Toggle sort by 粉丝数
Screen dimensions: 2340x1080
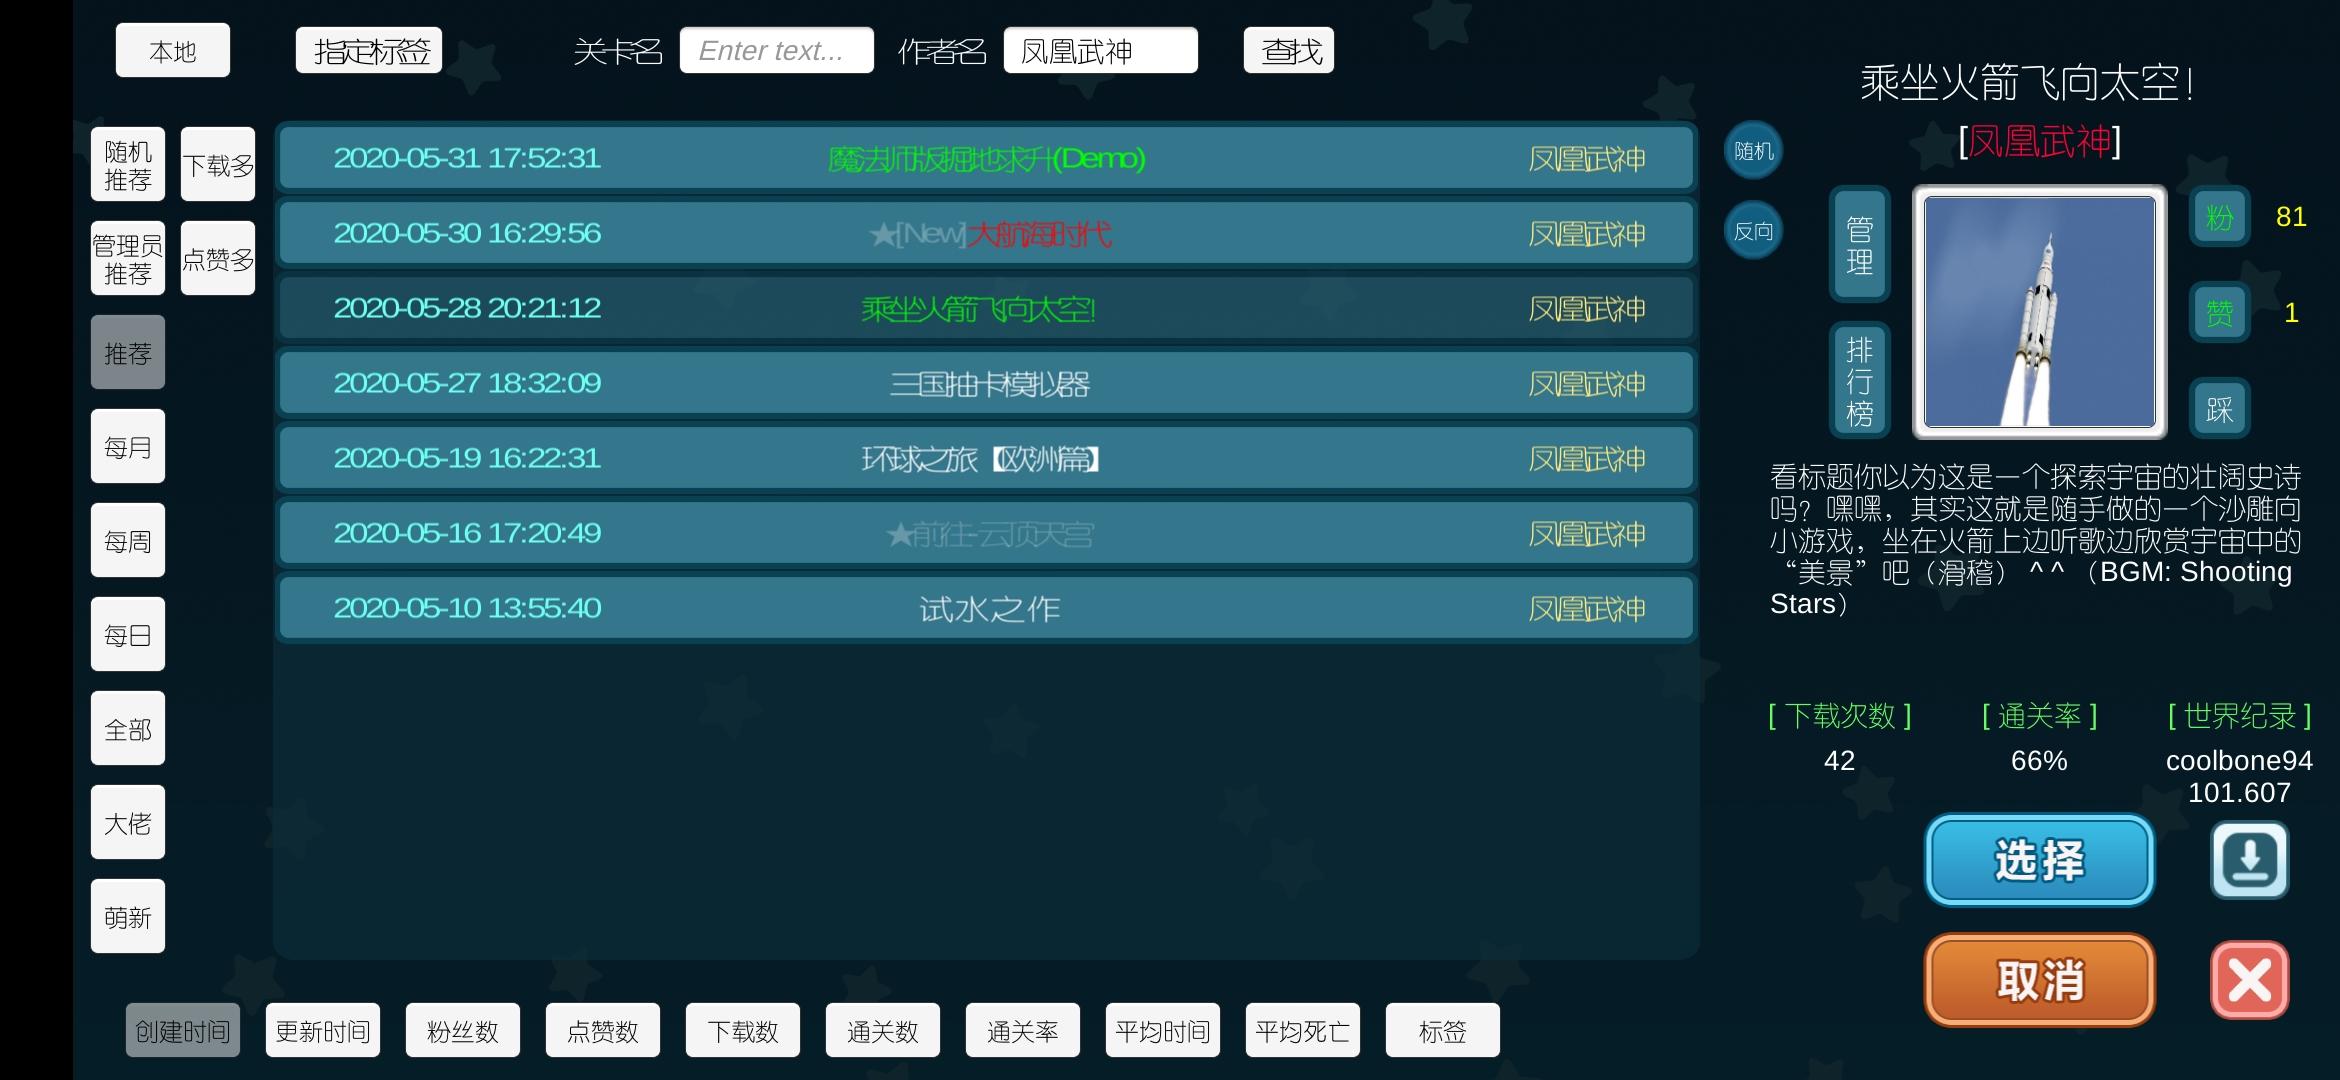462,1030
